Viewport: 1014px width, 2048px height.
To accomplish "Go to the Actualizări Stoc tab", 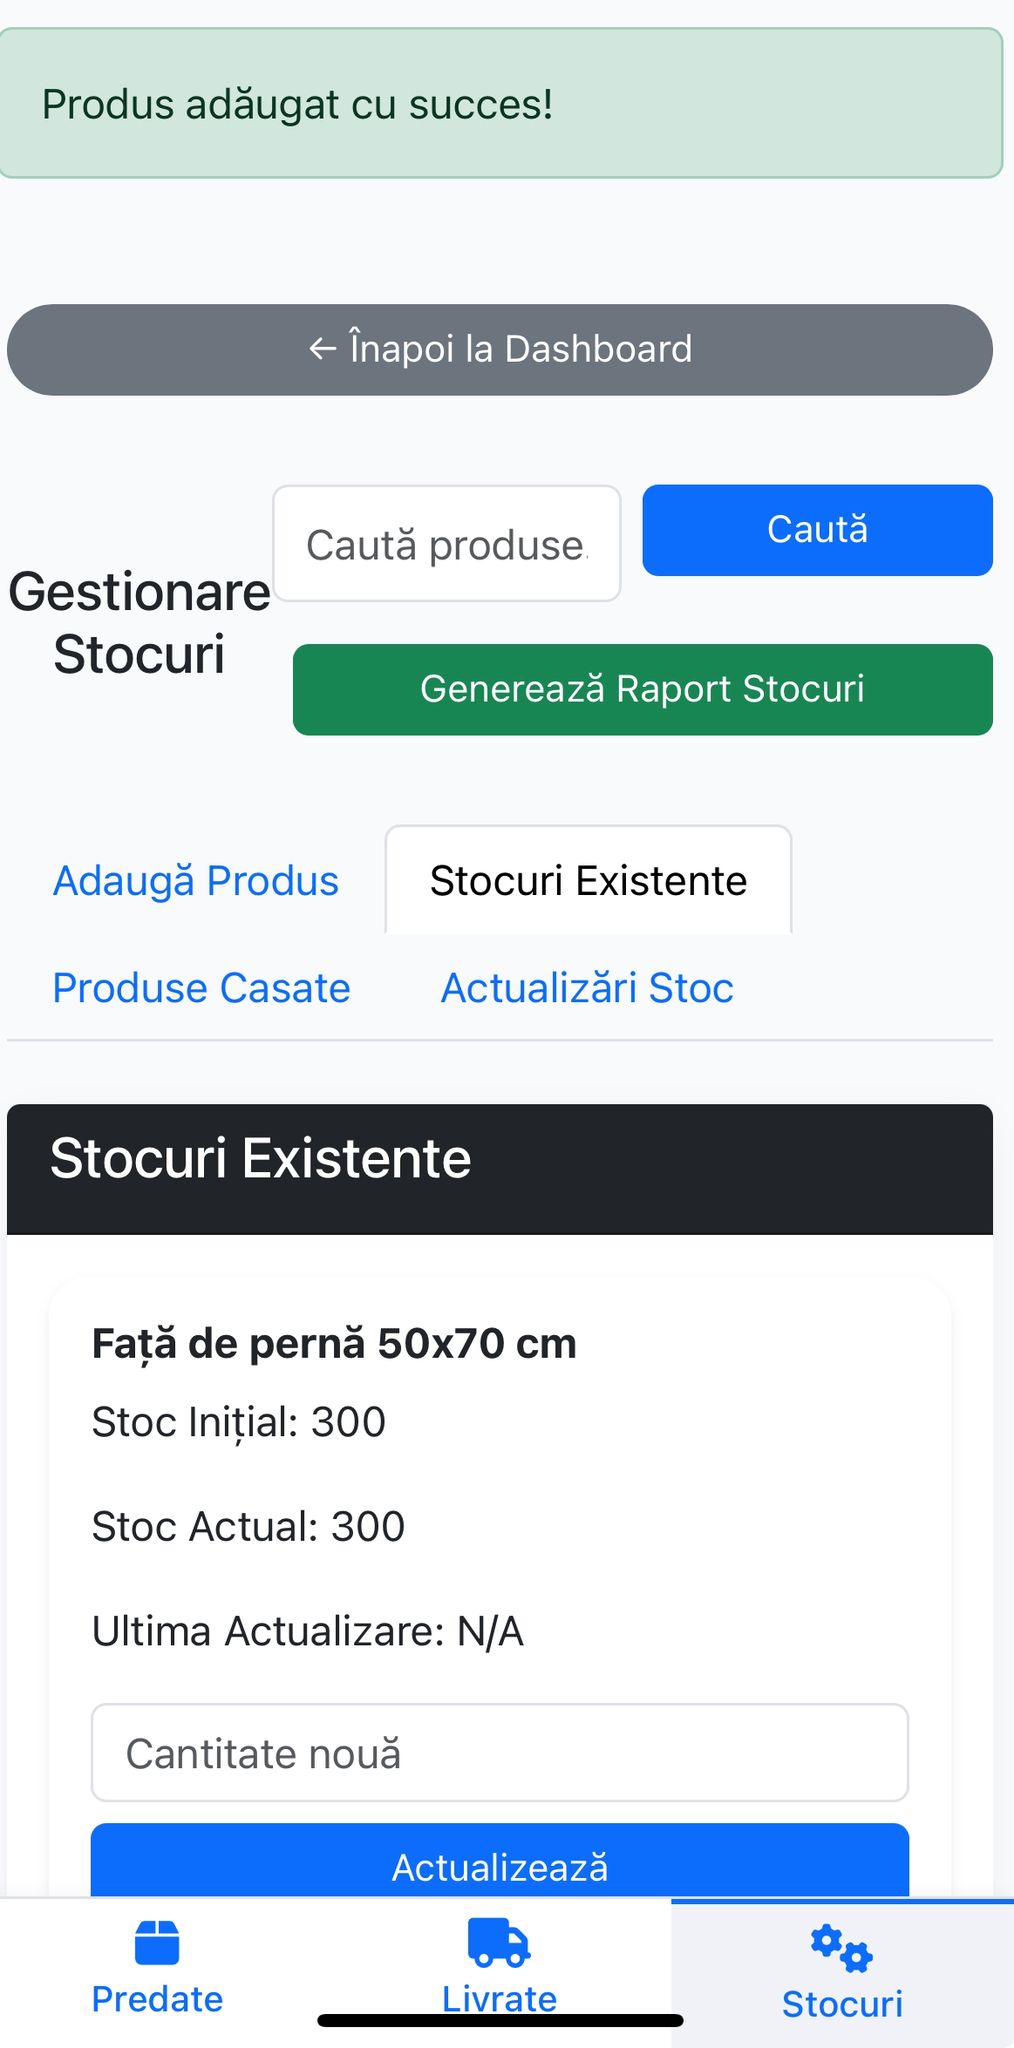I will (587, 988).
